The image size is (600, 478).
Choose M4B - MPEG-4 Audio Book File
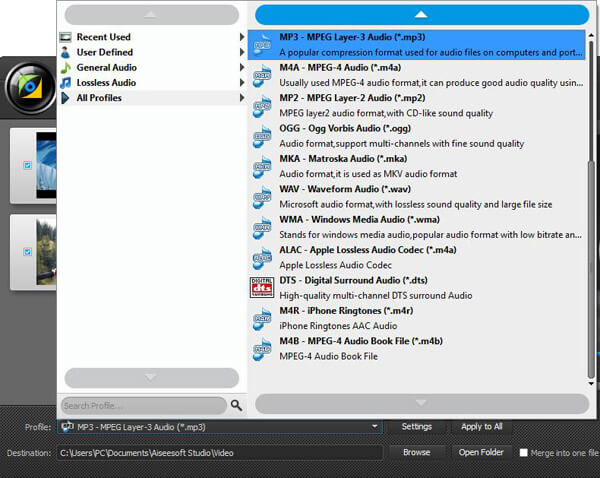417,349
